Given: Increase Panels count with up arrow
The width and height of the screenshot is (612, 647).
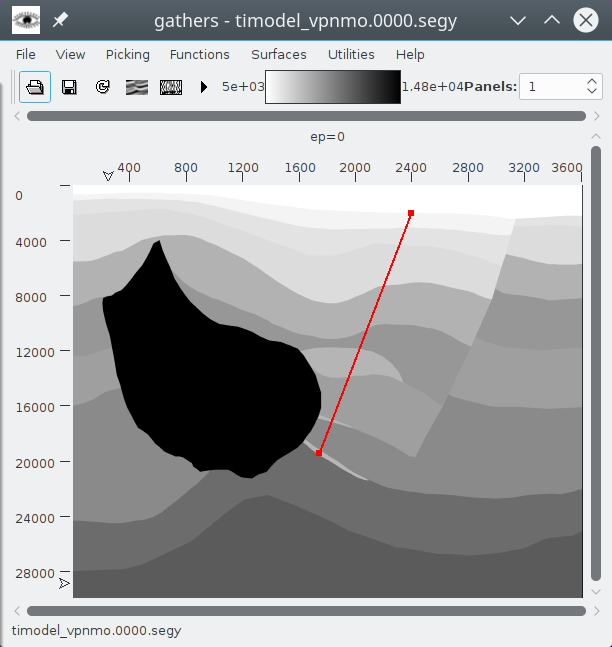Looking at the screenshot, I should (x=592, y=81).
